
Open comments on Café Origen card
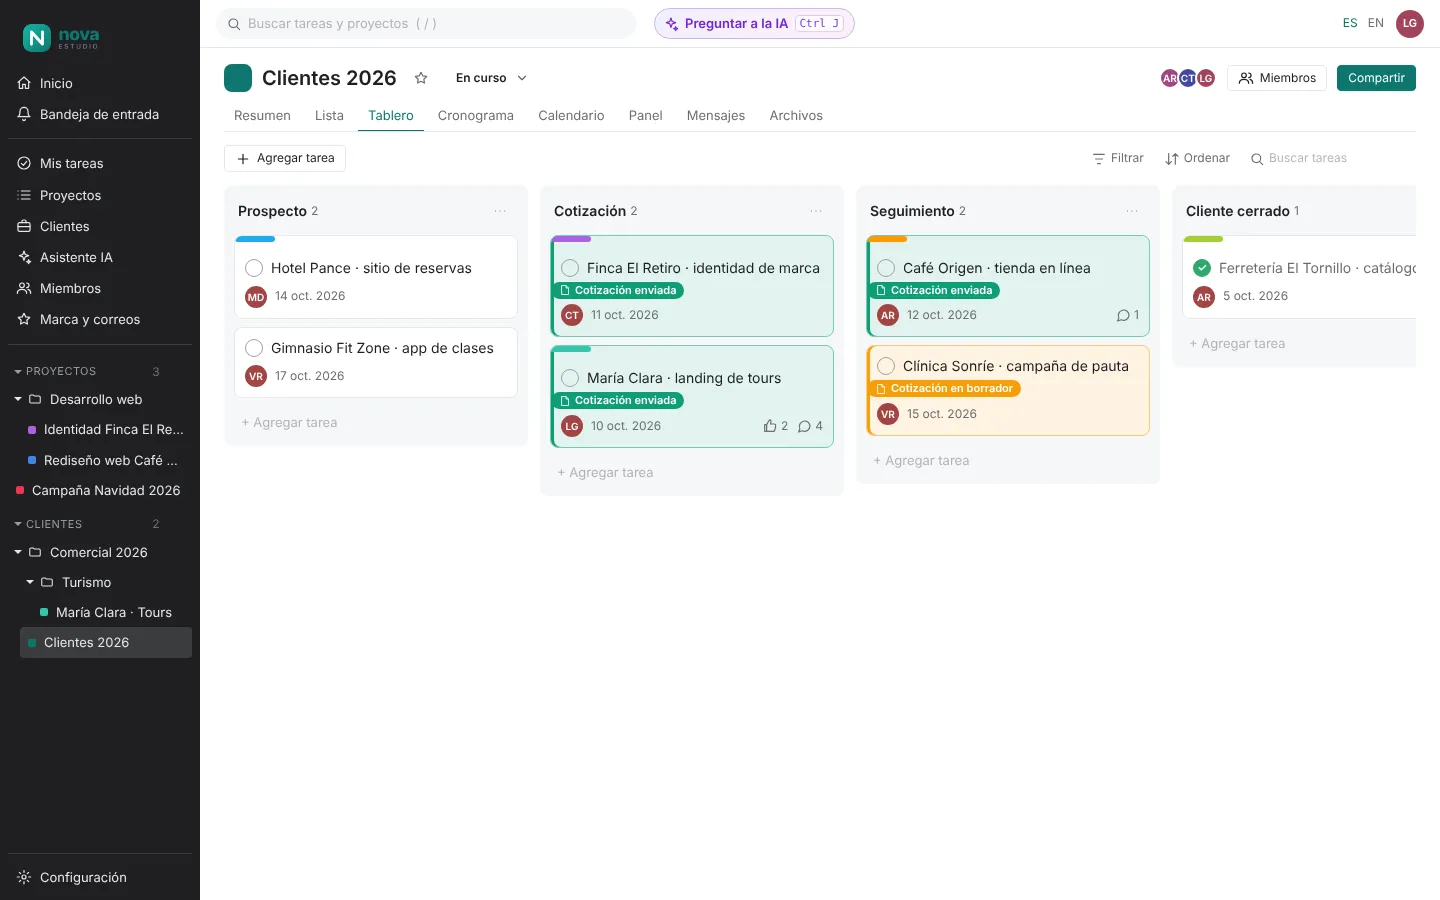1128,315
